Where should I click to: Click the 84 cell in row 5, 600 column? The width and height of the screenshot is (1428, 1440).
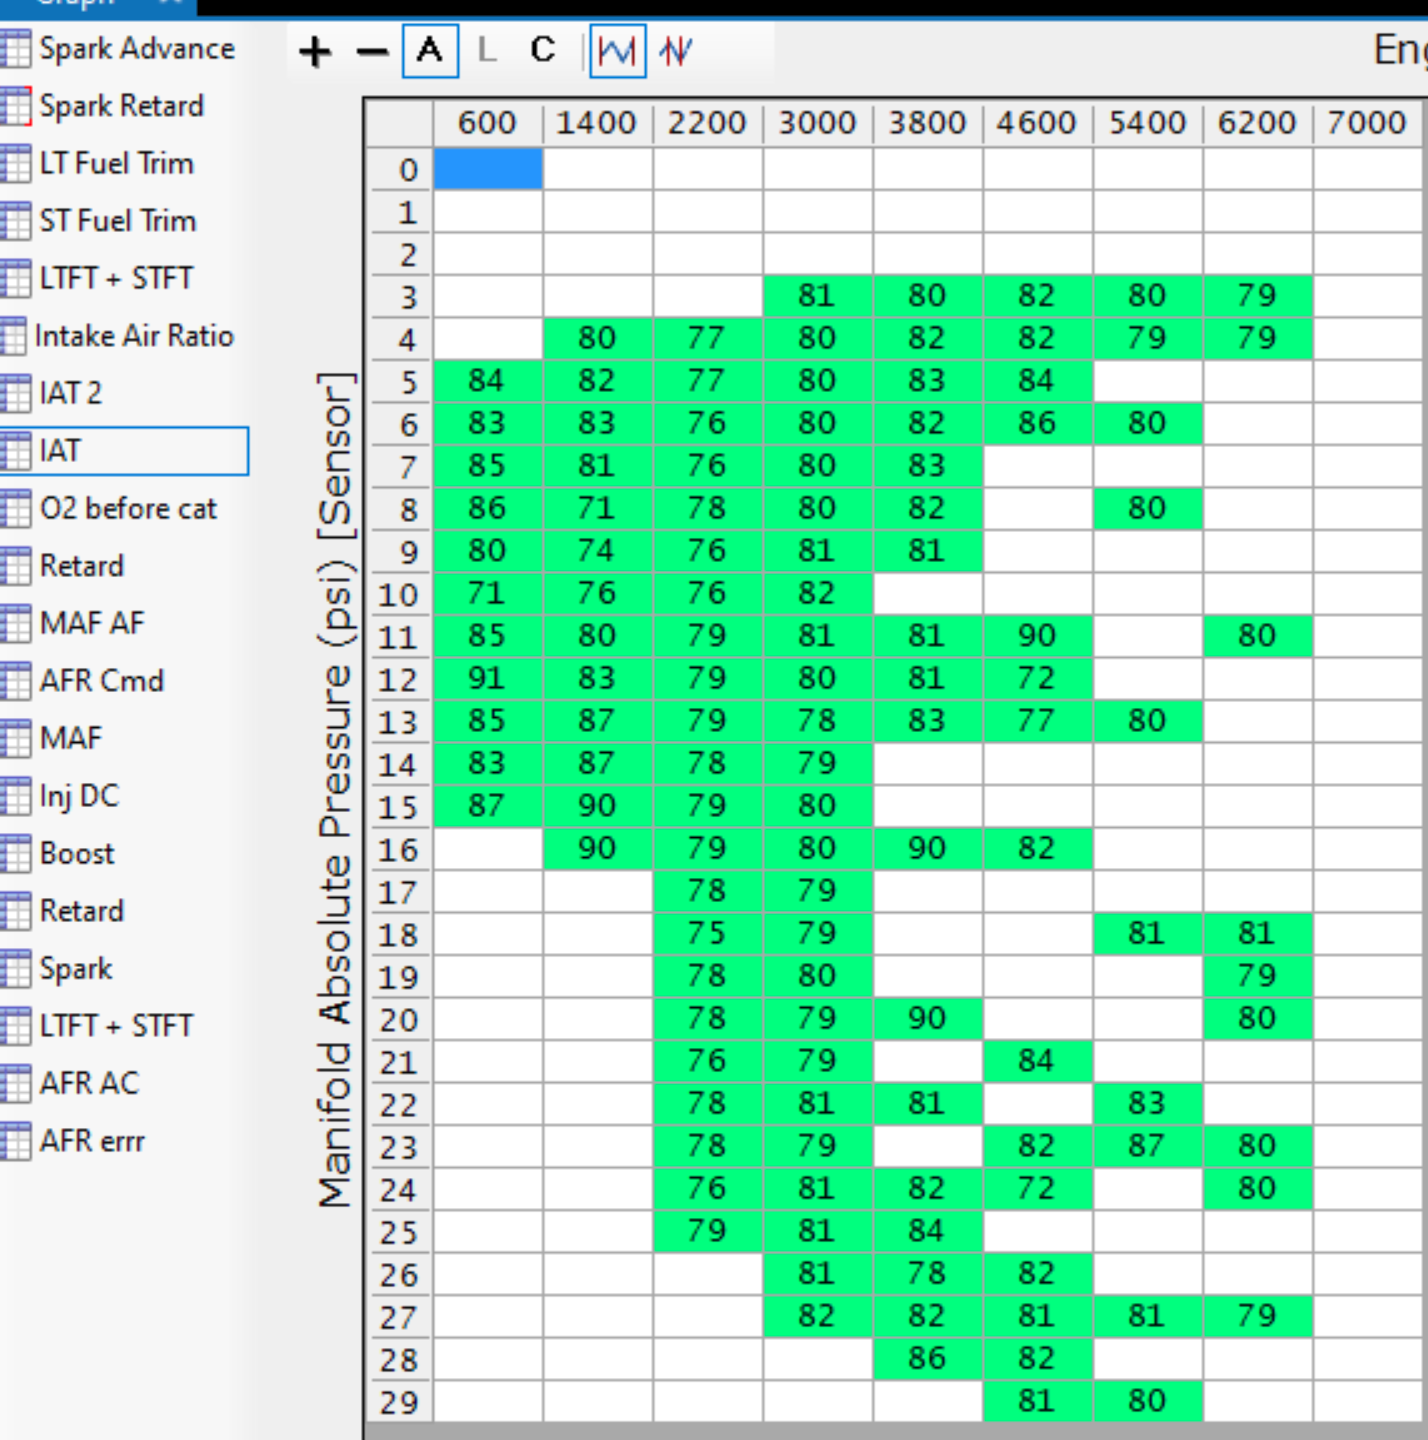coord(488,381)
